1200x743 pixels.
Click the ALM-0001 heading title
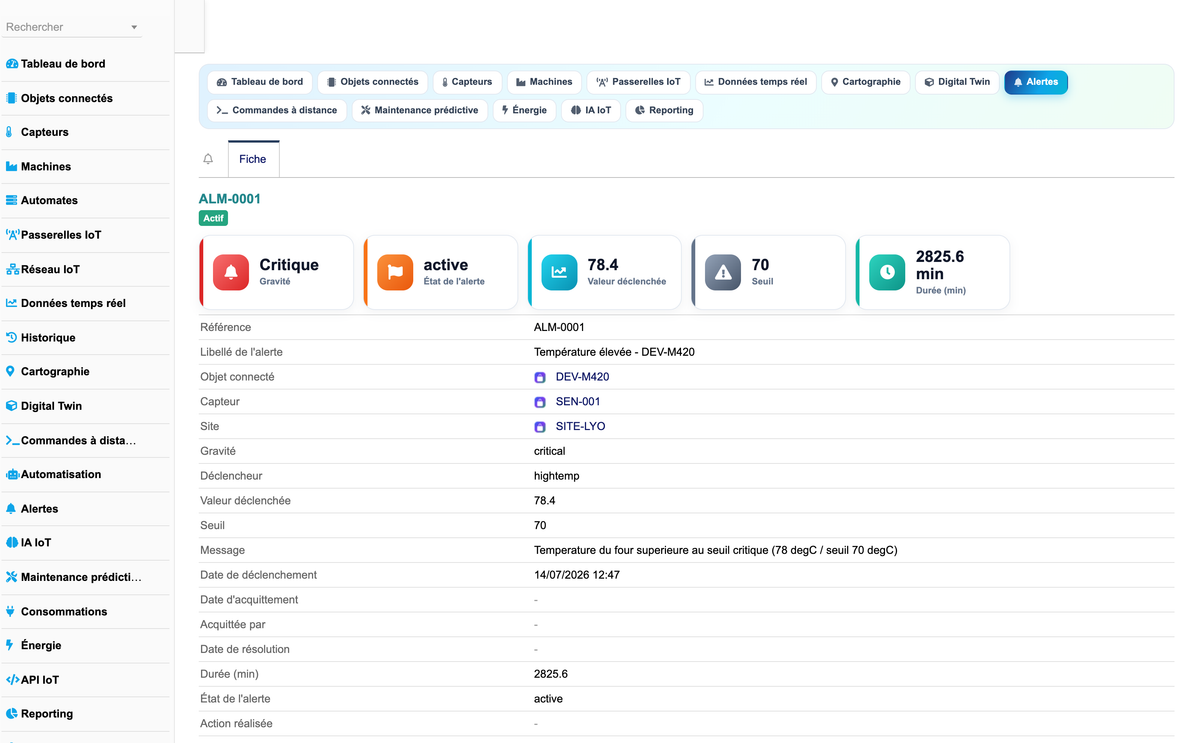[x=230, y=199]
